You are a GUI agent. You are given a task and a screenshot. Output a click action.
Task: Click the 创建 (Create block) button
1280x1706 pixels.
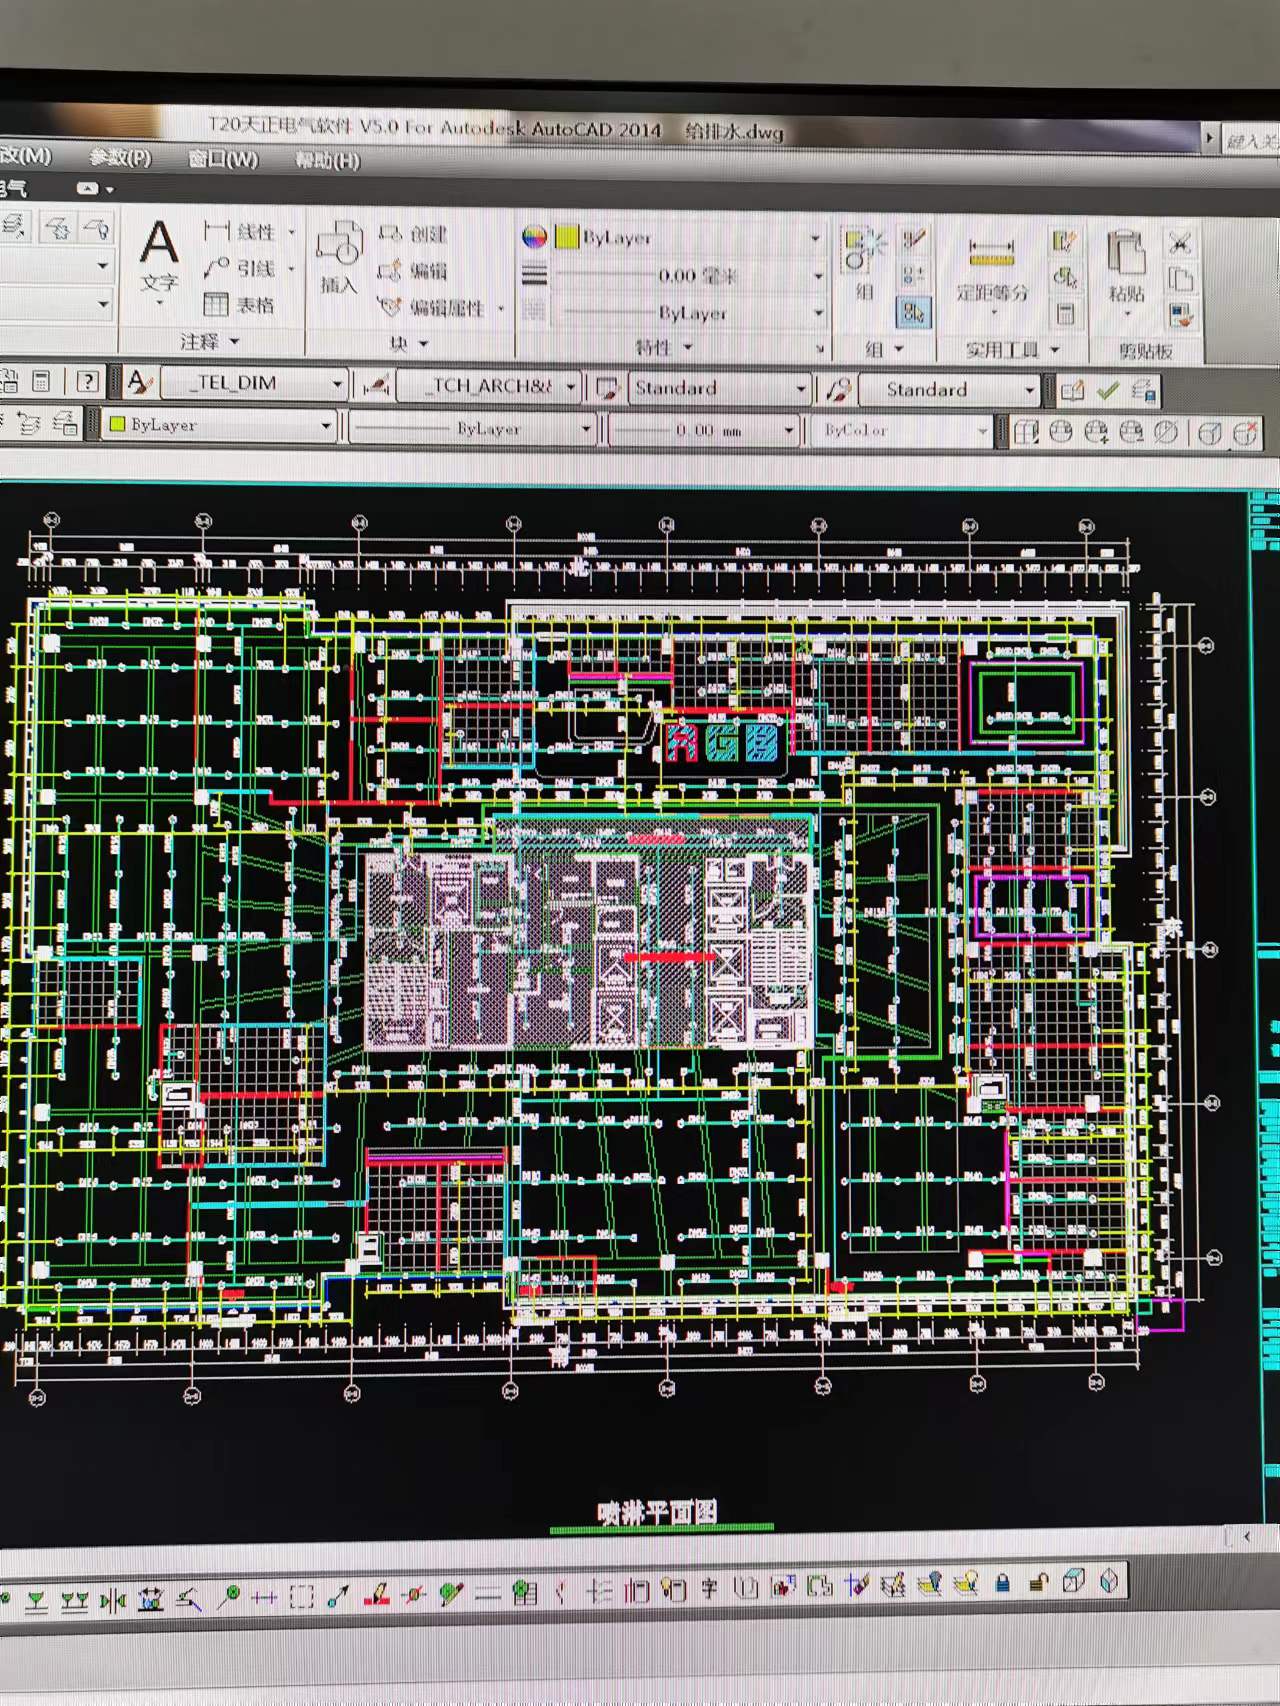point(414,234)
